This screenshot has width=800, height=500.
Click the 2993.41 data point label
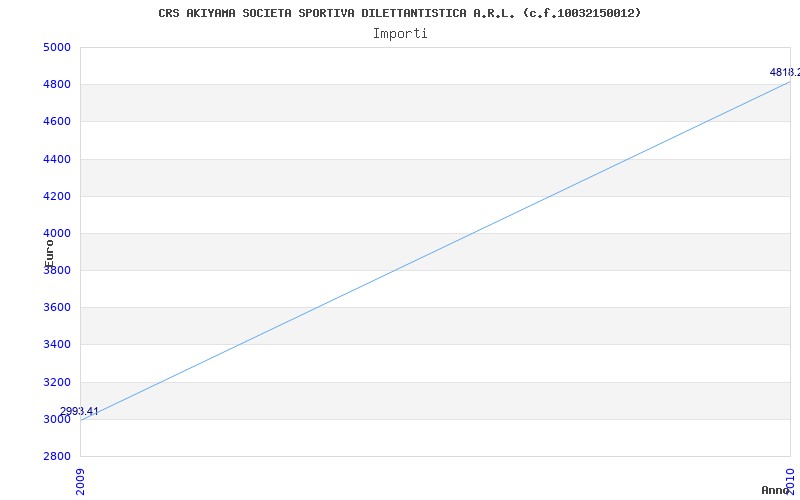coord(79,411)
